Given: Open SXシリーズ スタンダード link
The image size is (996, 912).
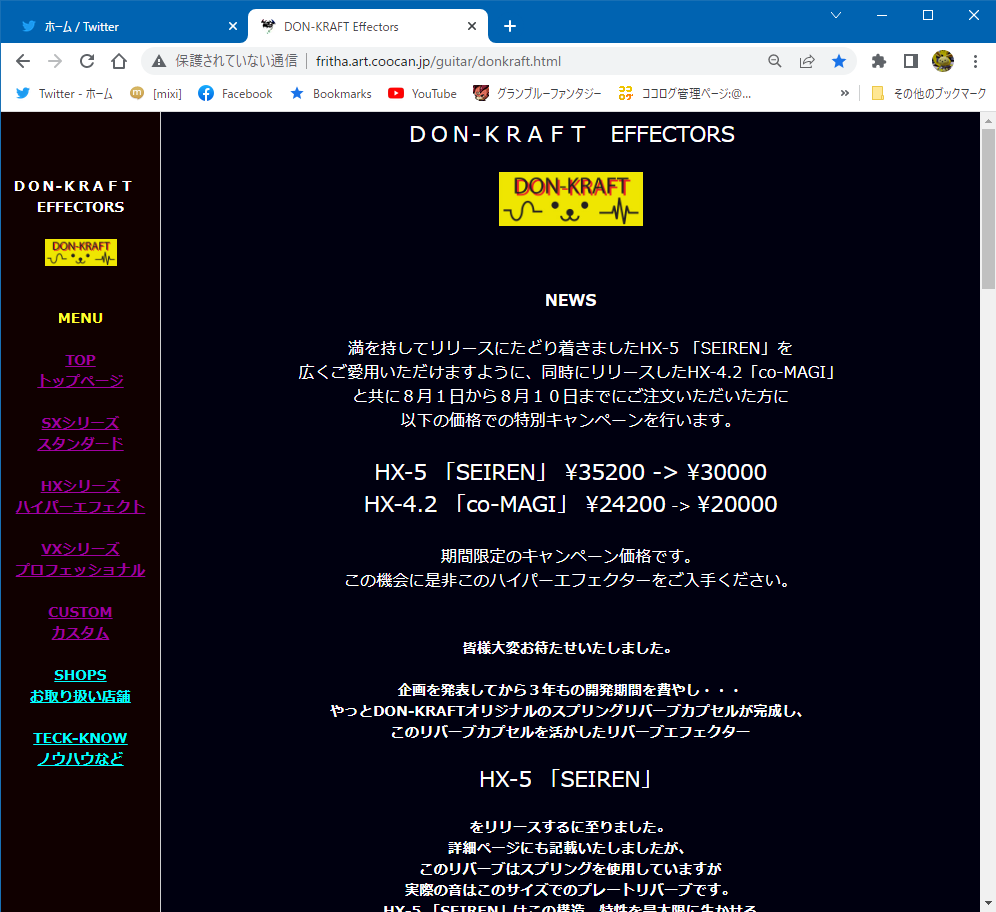Looking at the screenshot, I should [81, 433].
